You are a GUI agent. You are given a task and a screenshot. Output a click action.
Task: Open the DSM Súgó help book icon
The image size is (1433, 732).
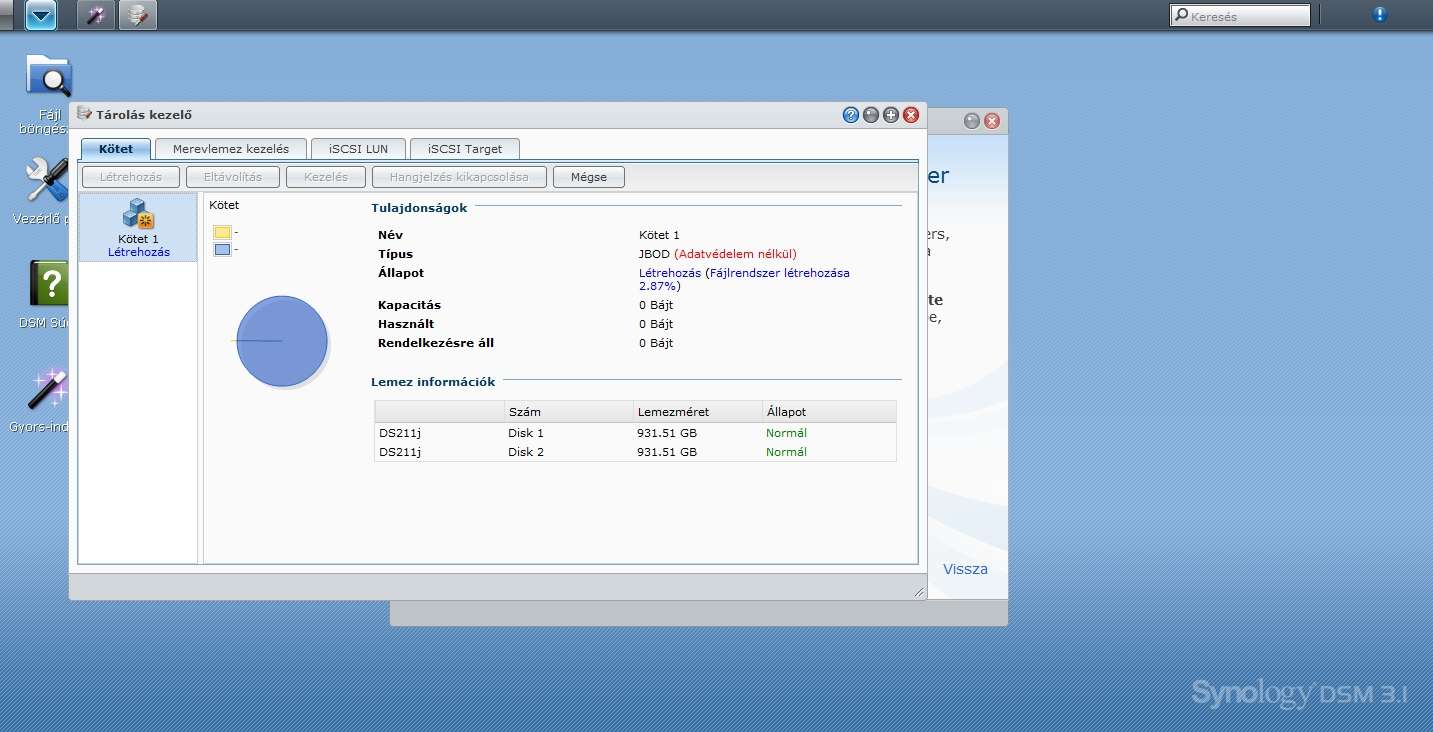click(48, 284)
